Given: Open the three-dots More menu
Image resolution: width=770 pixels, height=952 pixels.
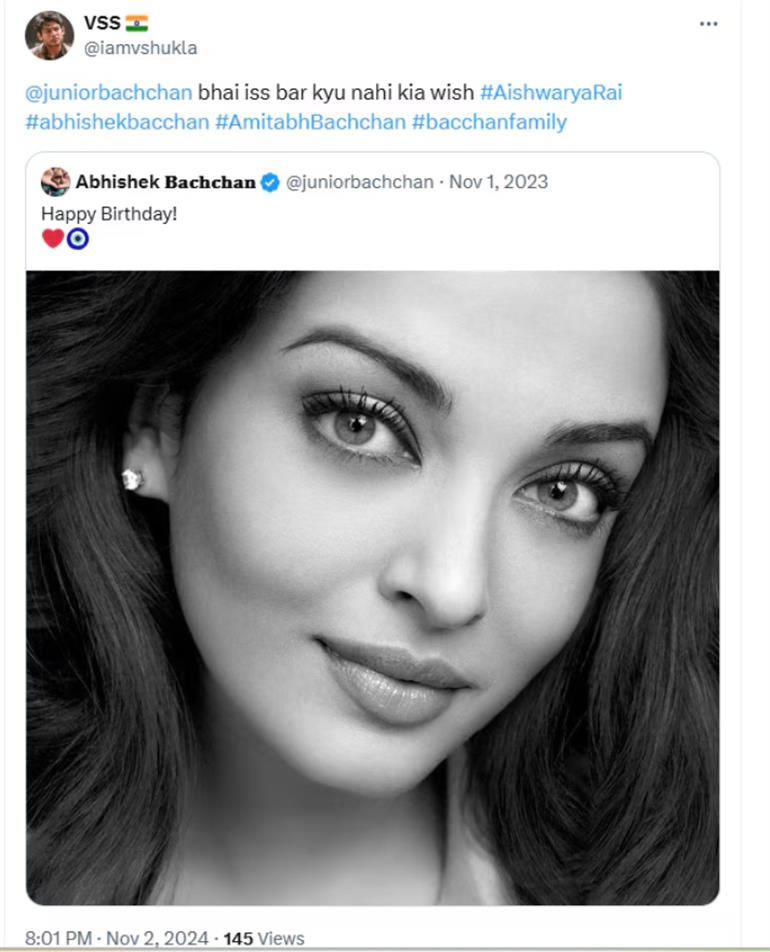Looking at the screenshot, I should [x=708, y=24].
